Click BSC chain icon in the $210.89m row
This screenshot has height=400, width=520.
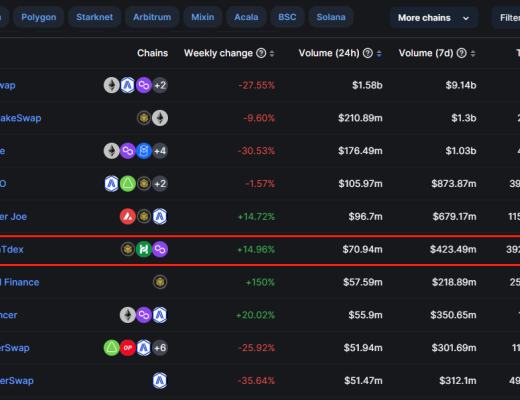[x=144, y=118]
